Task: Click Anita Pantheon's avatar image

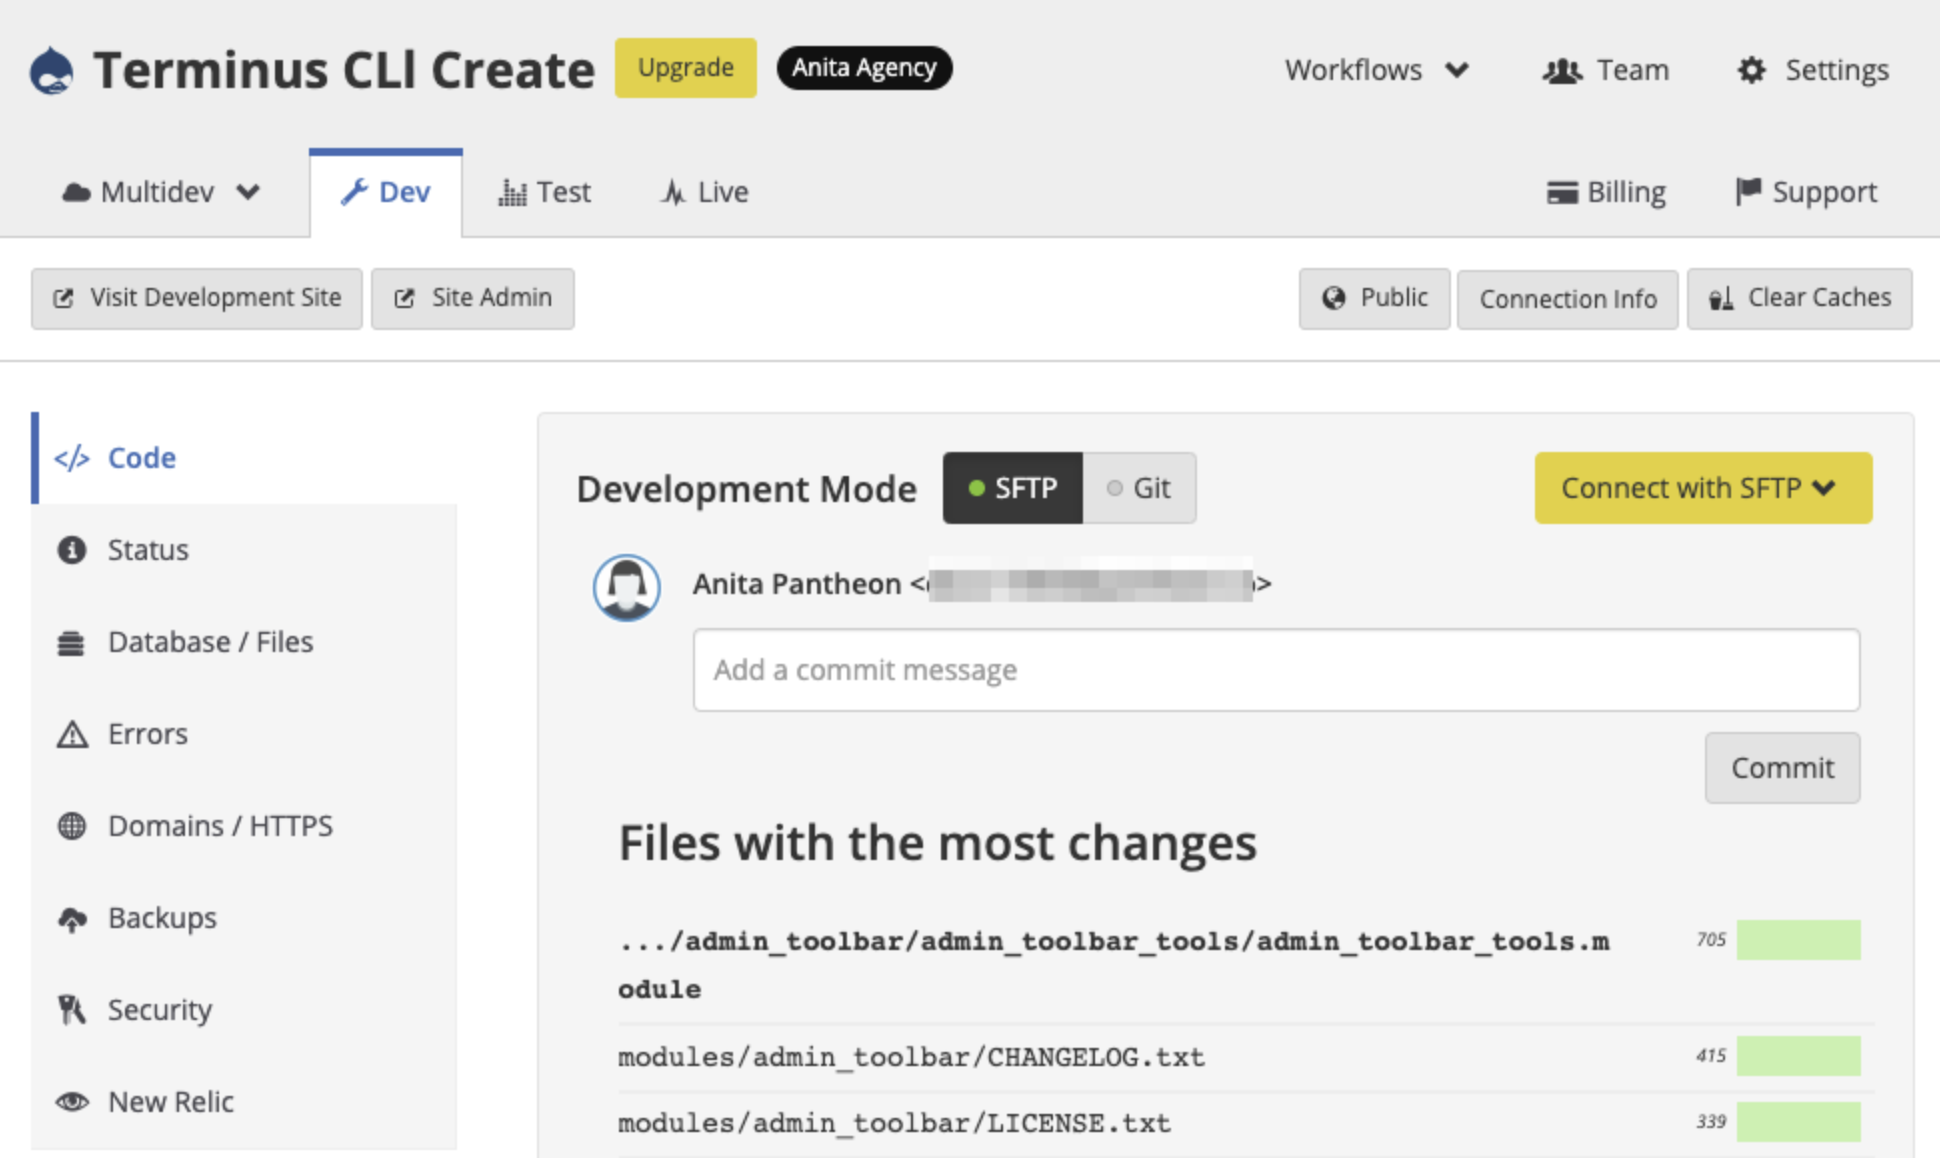Action: tap(627, 587)
